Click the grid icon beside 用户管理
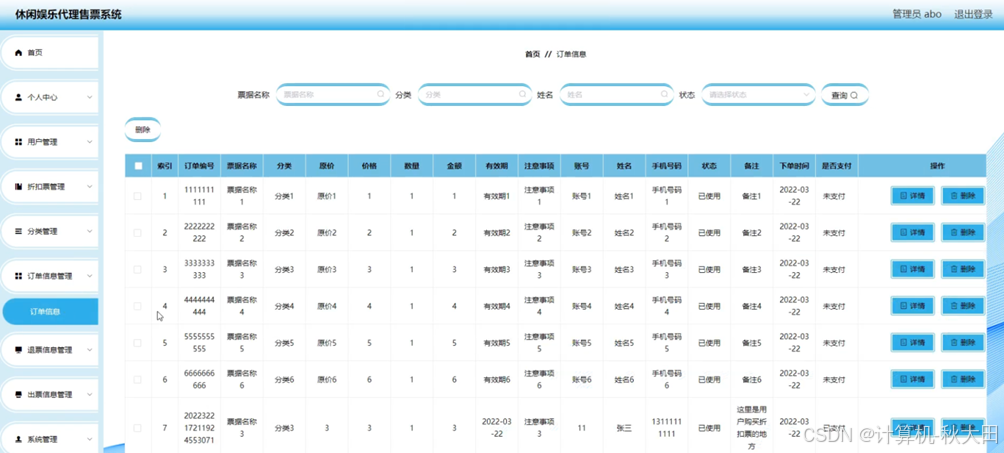The height and width of the screenshot is (453, 1004). (19, 142)
